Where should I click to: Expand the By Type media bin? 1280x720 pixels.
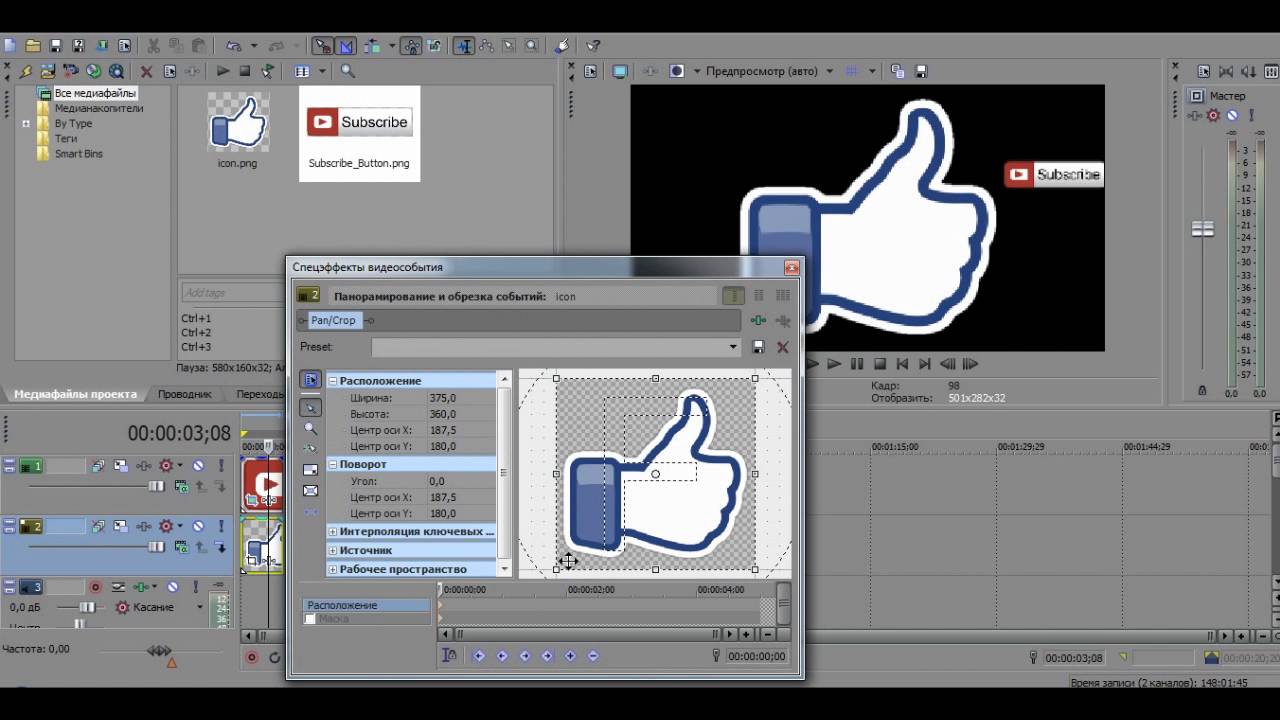pos(26,123)
